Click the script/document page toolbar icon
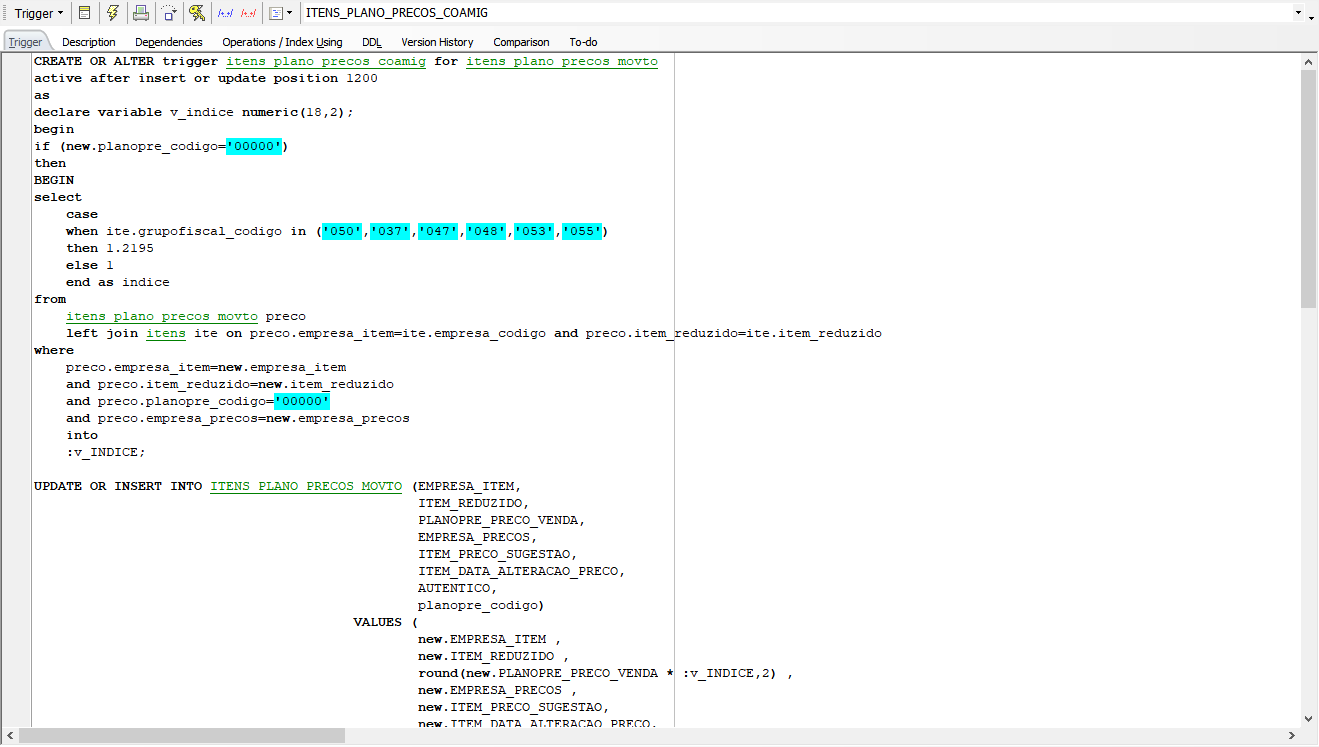 pyautogui.click(x=85, y=13)
